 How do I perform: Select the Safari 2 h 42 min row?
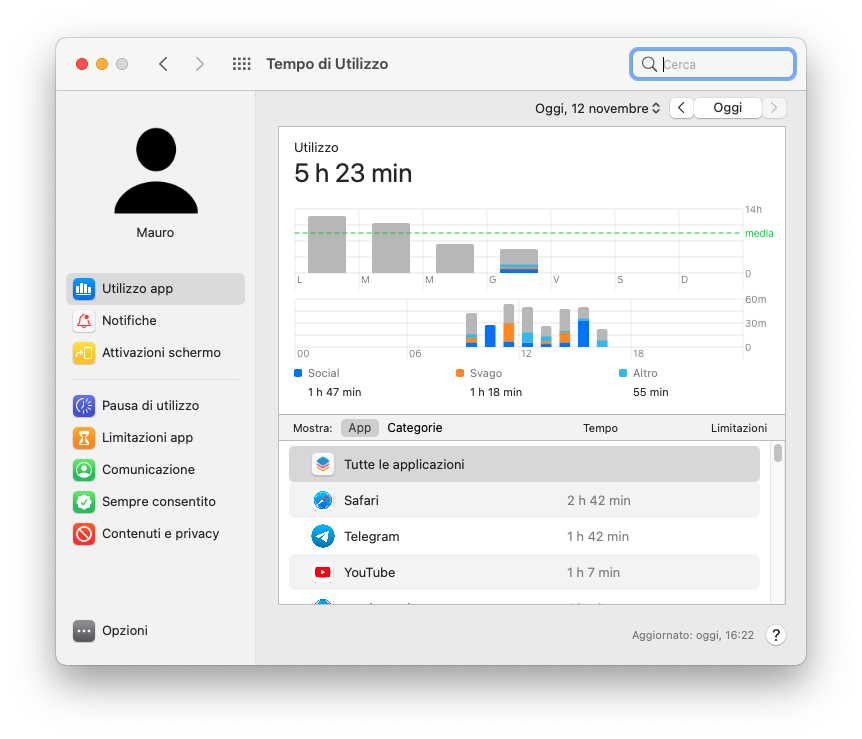pos(524,500)
